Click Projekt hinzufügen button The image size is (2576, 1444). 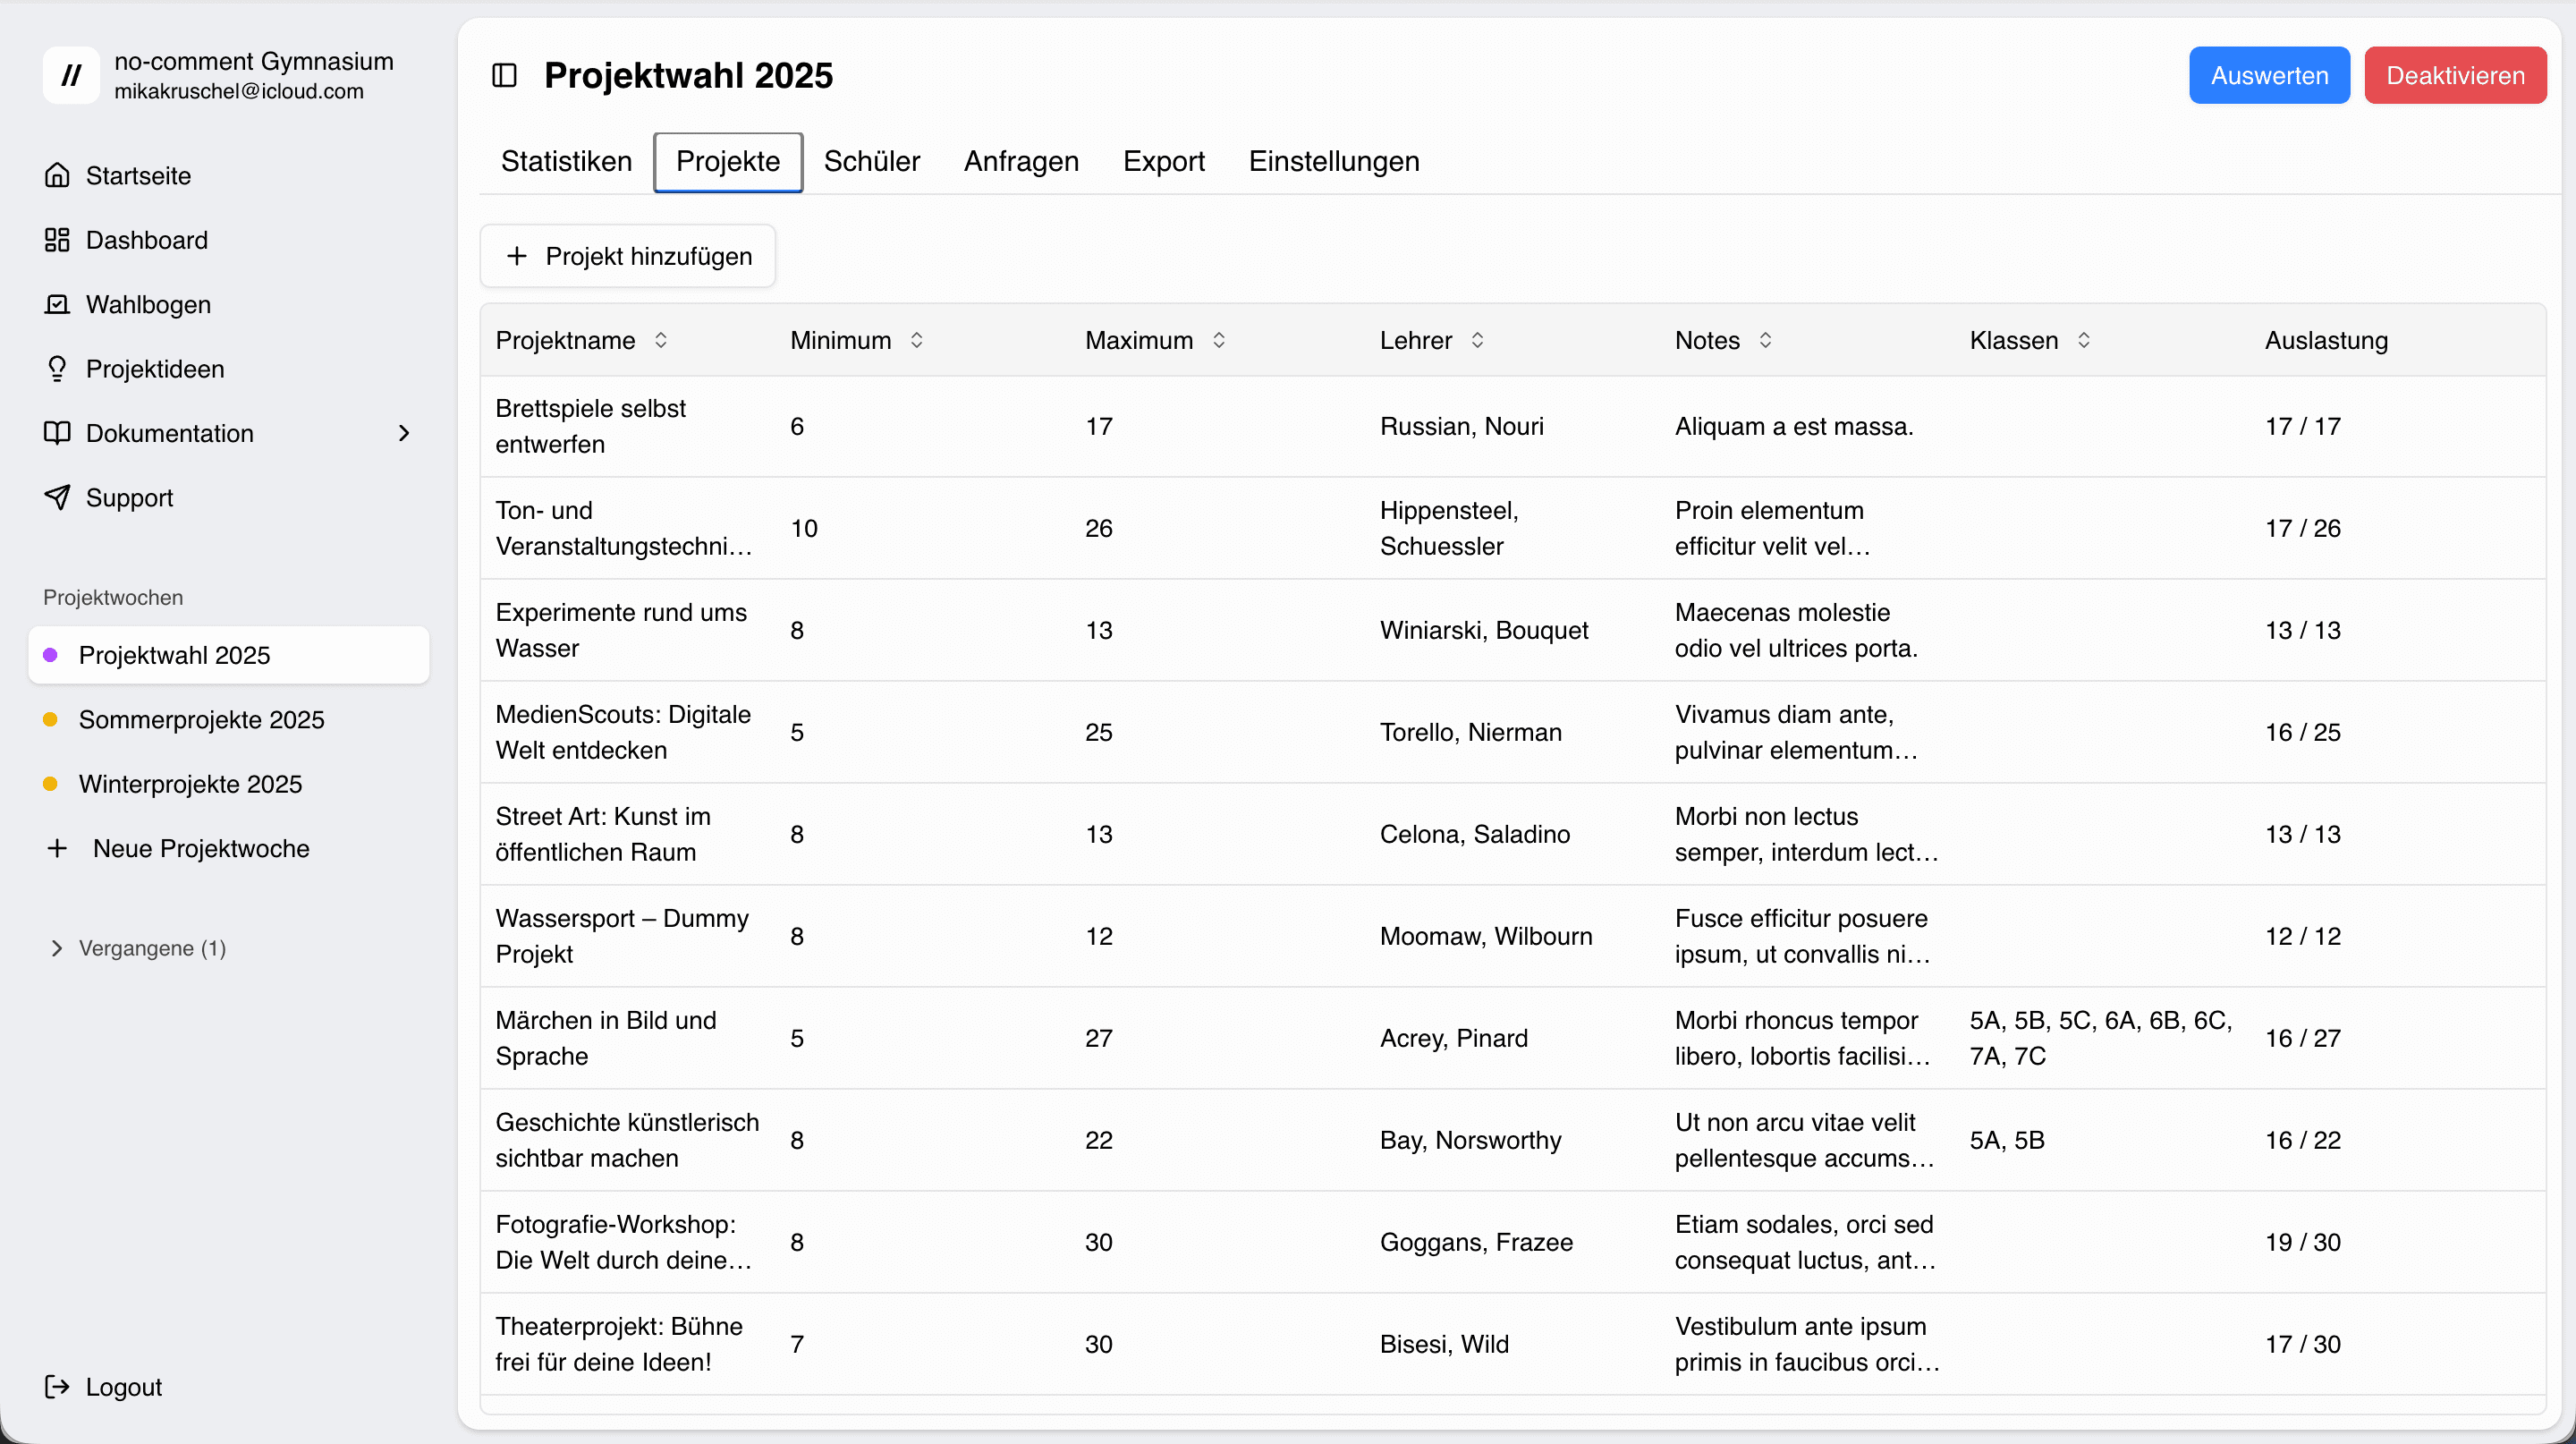pos(628,256)
